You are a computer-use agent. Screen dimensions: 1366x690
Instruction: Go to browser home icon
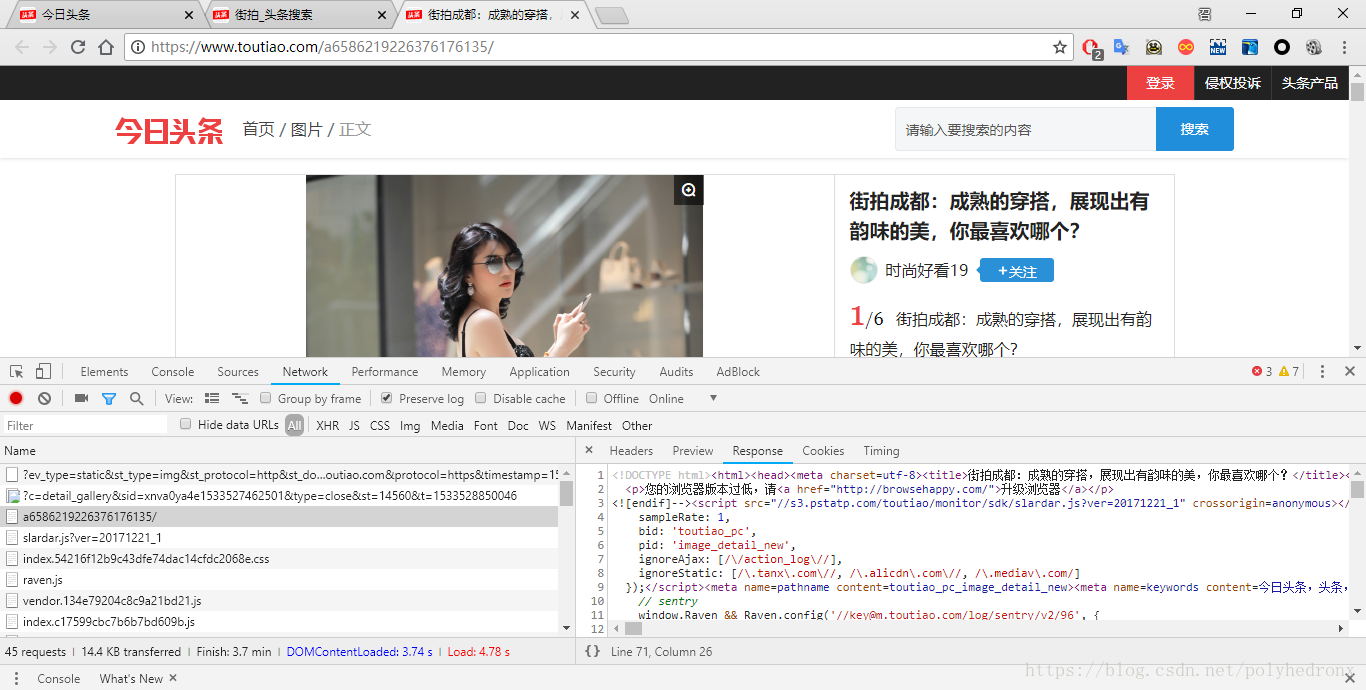click(x=106, y=47)
